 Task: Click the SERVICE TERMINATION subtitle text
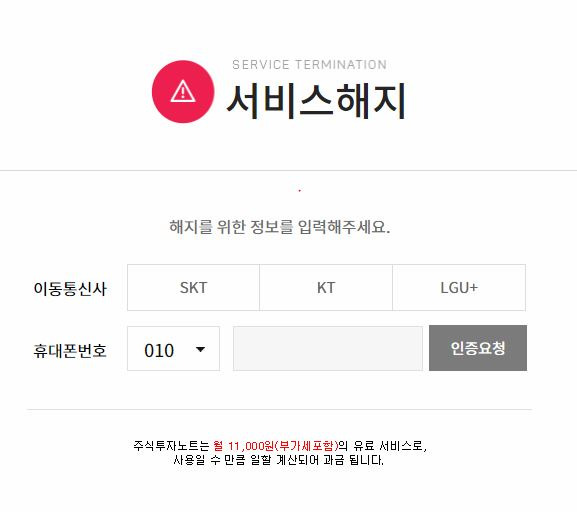point(309,65)
